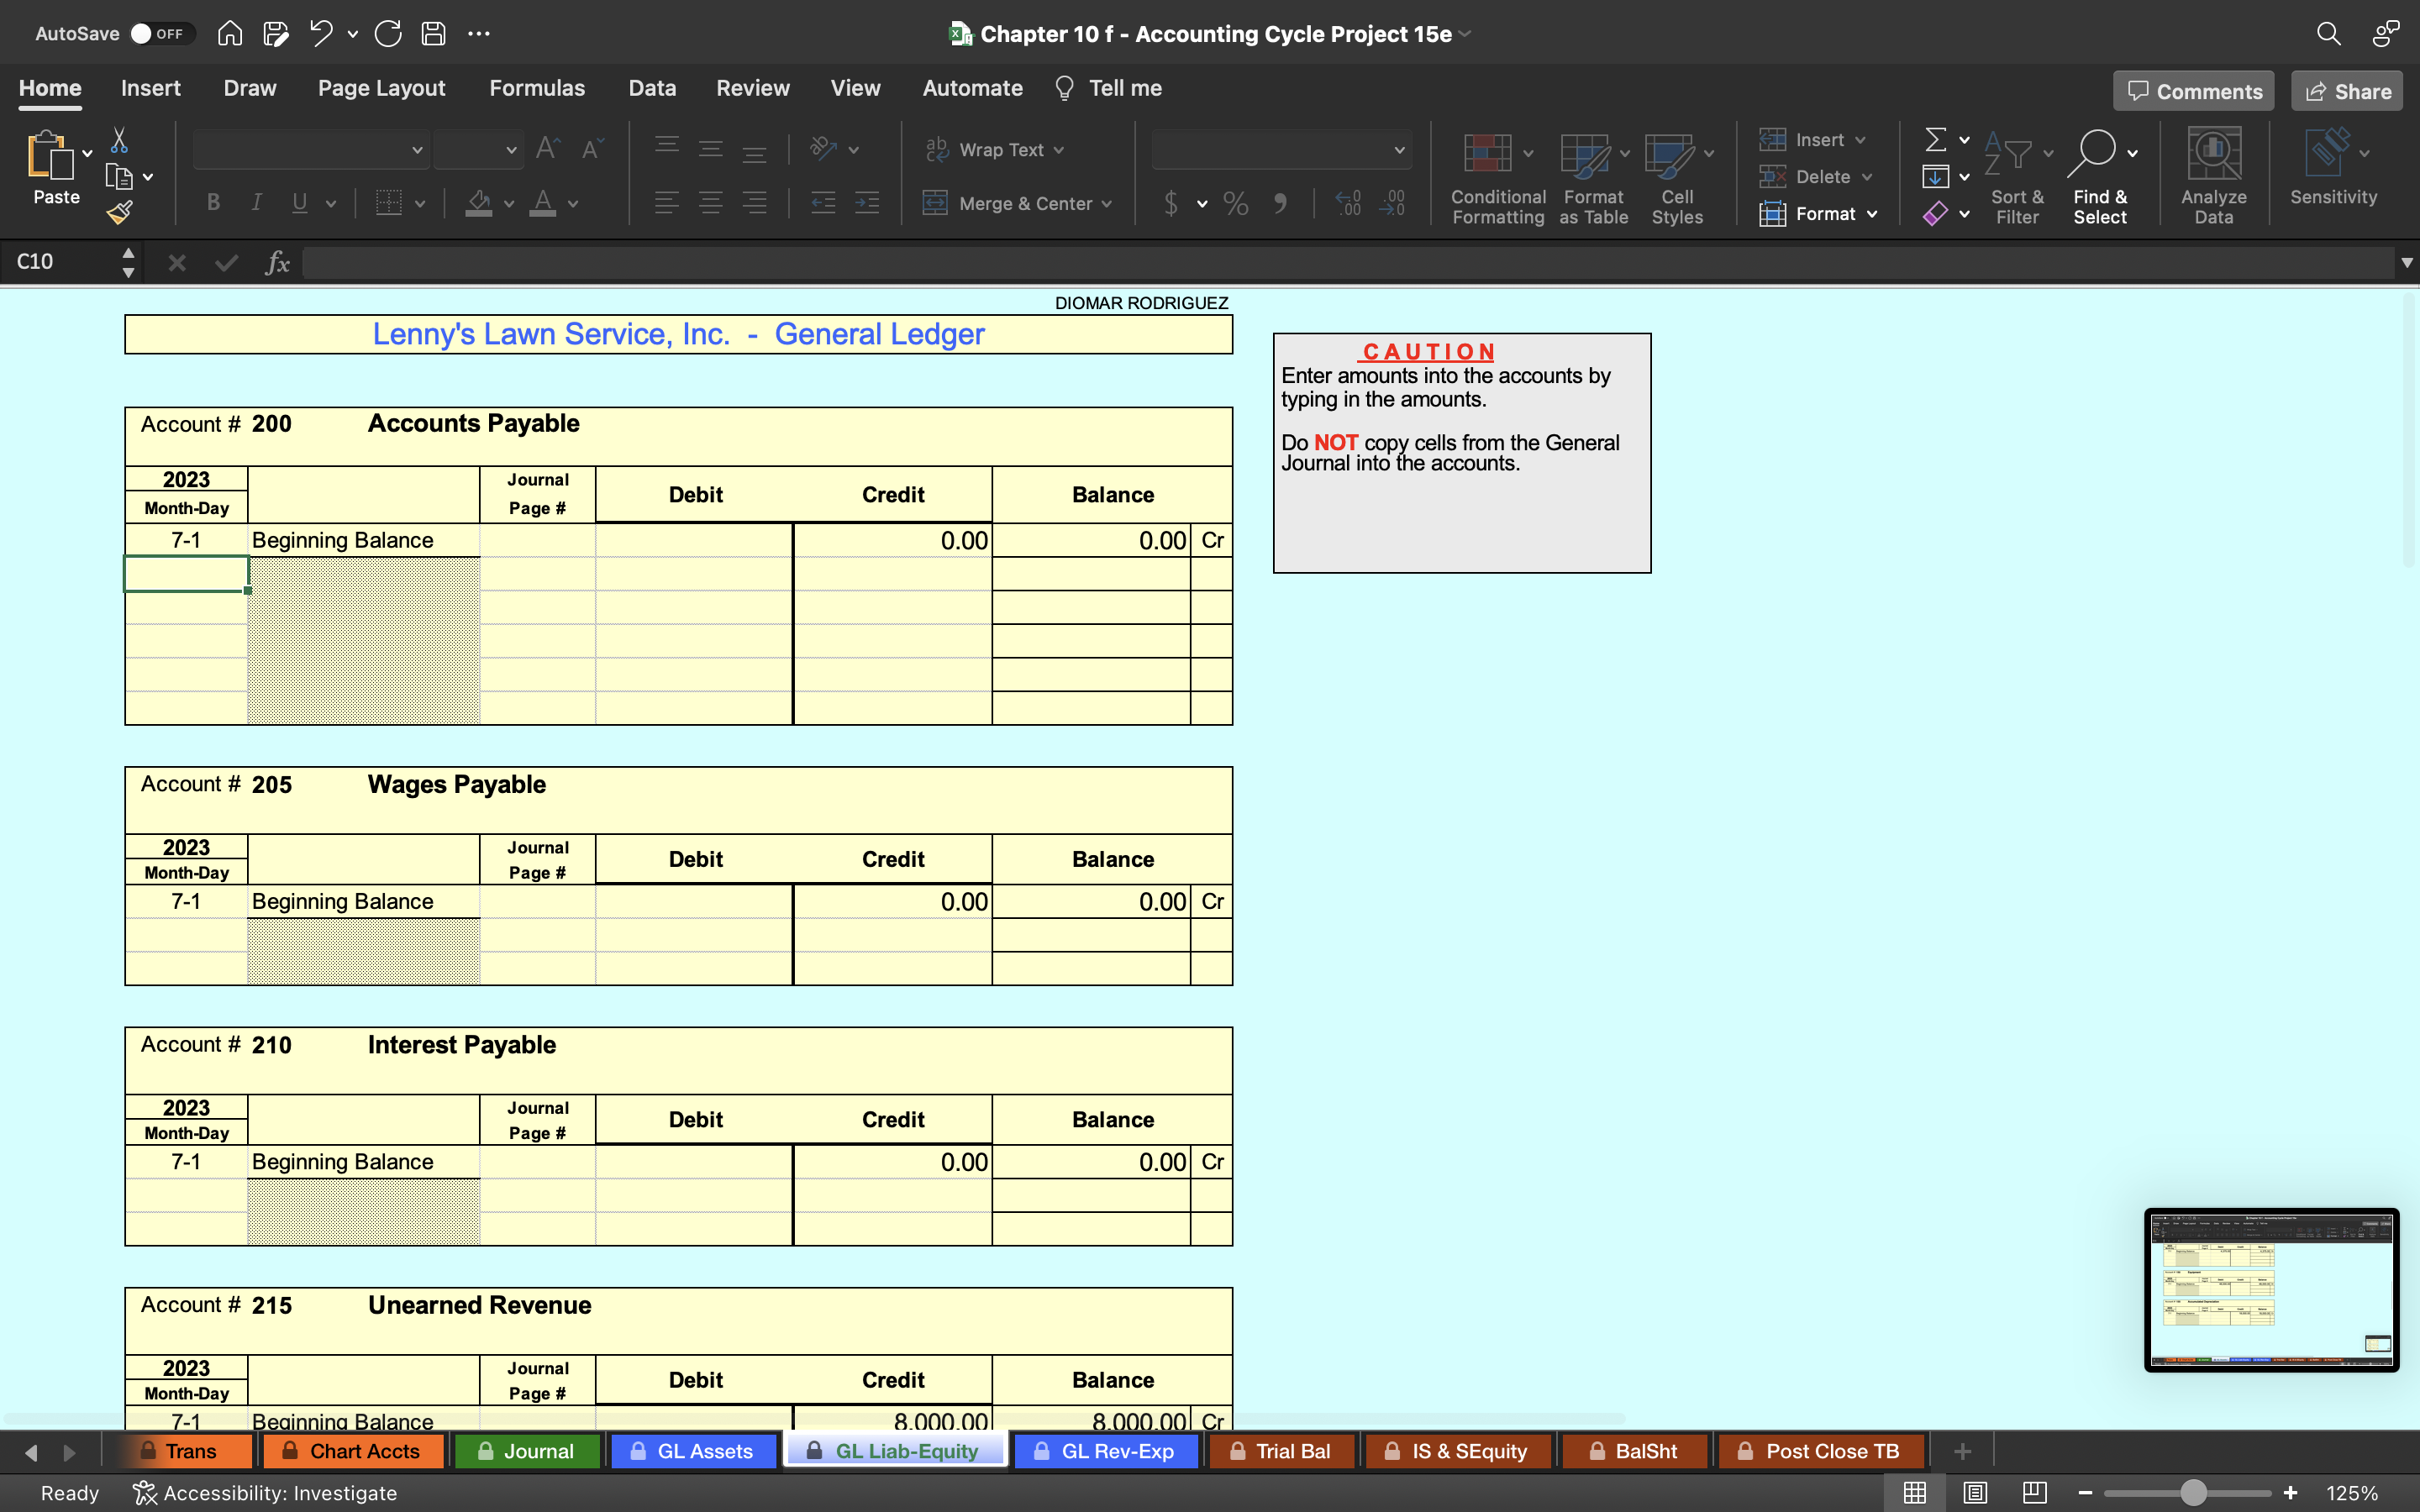Switch to the Journal sheet tab
The height and width of the screenshot is (1512, 2420).
(x=527, y=1451)
